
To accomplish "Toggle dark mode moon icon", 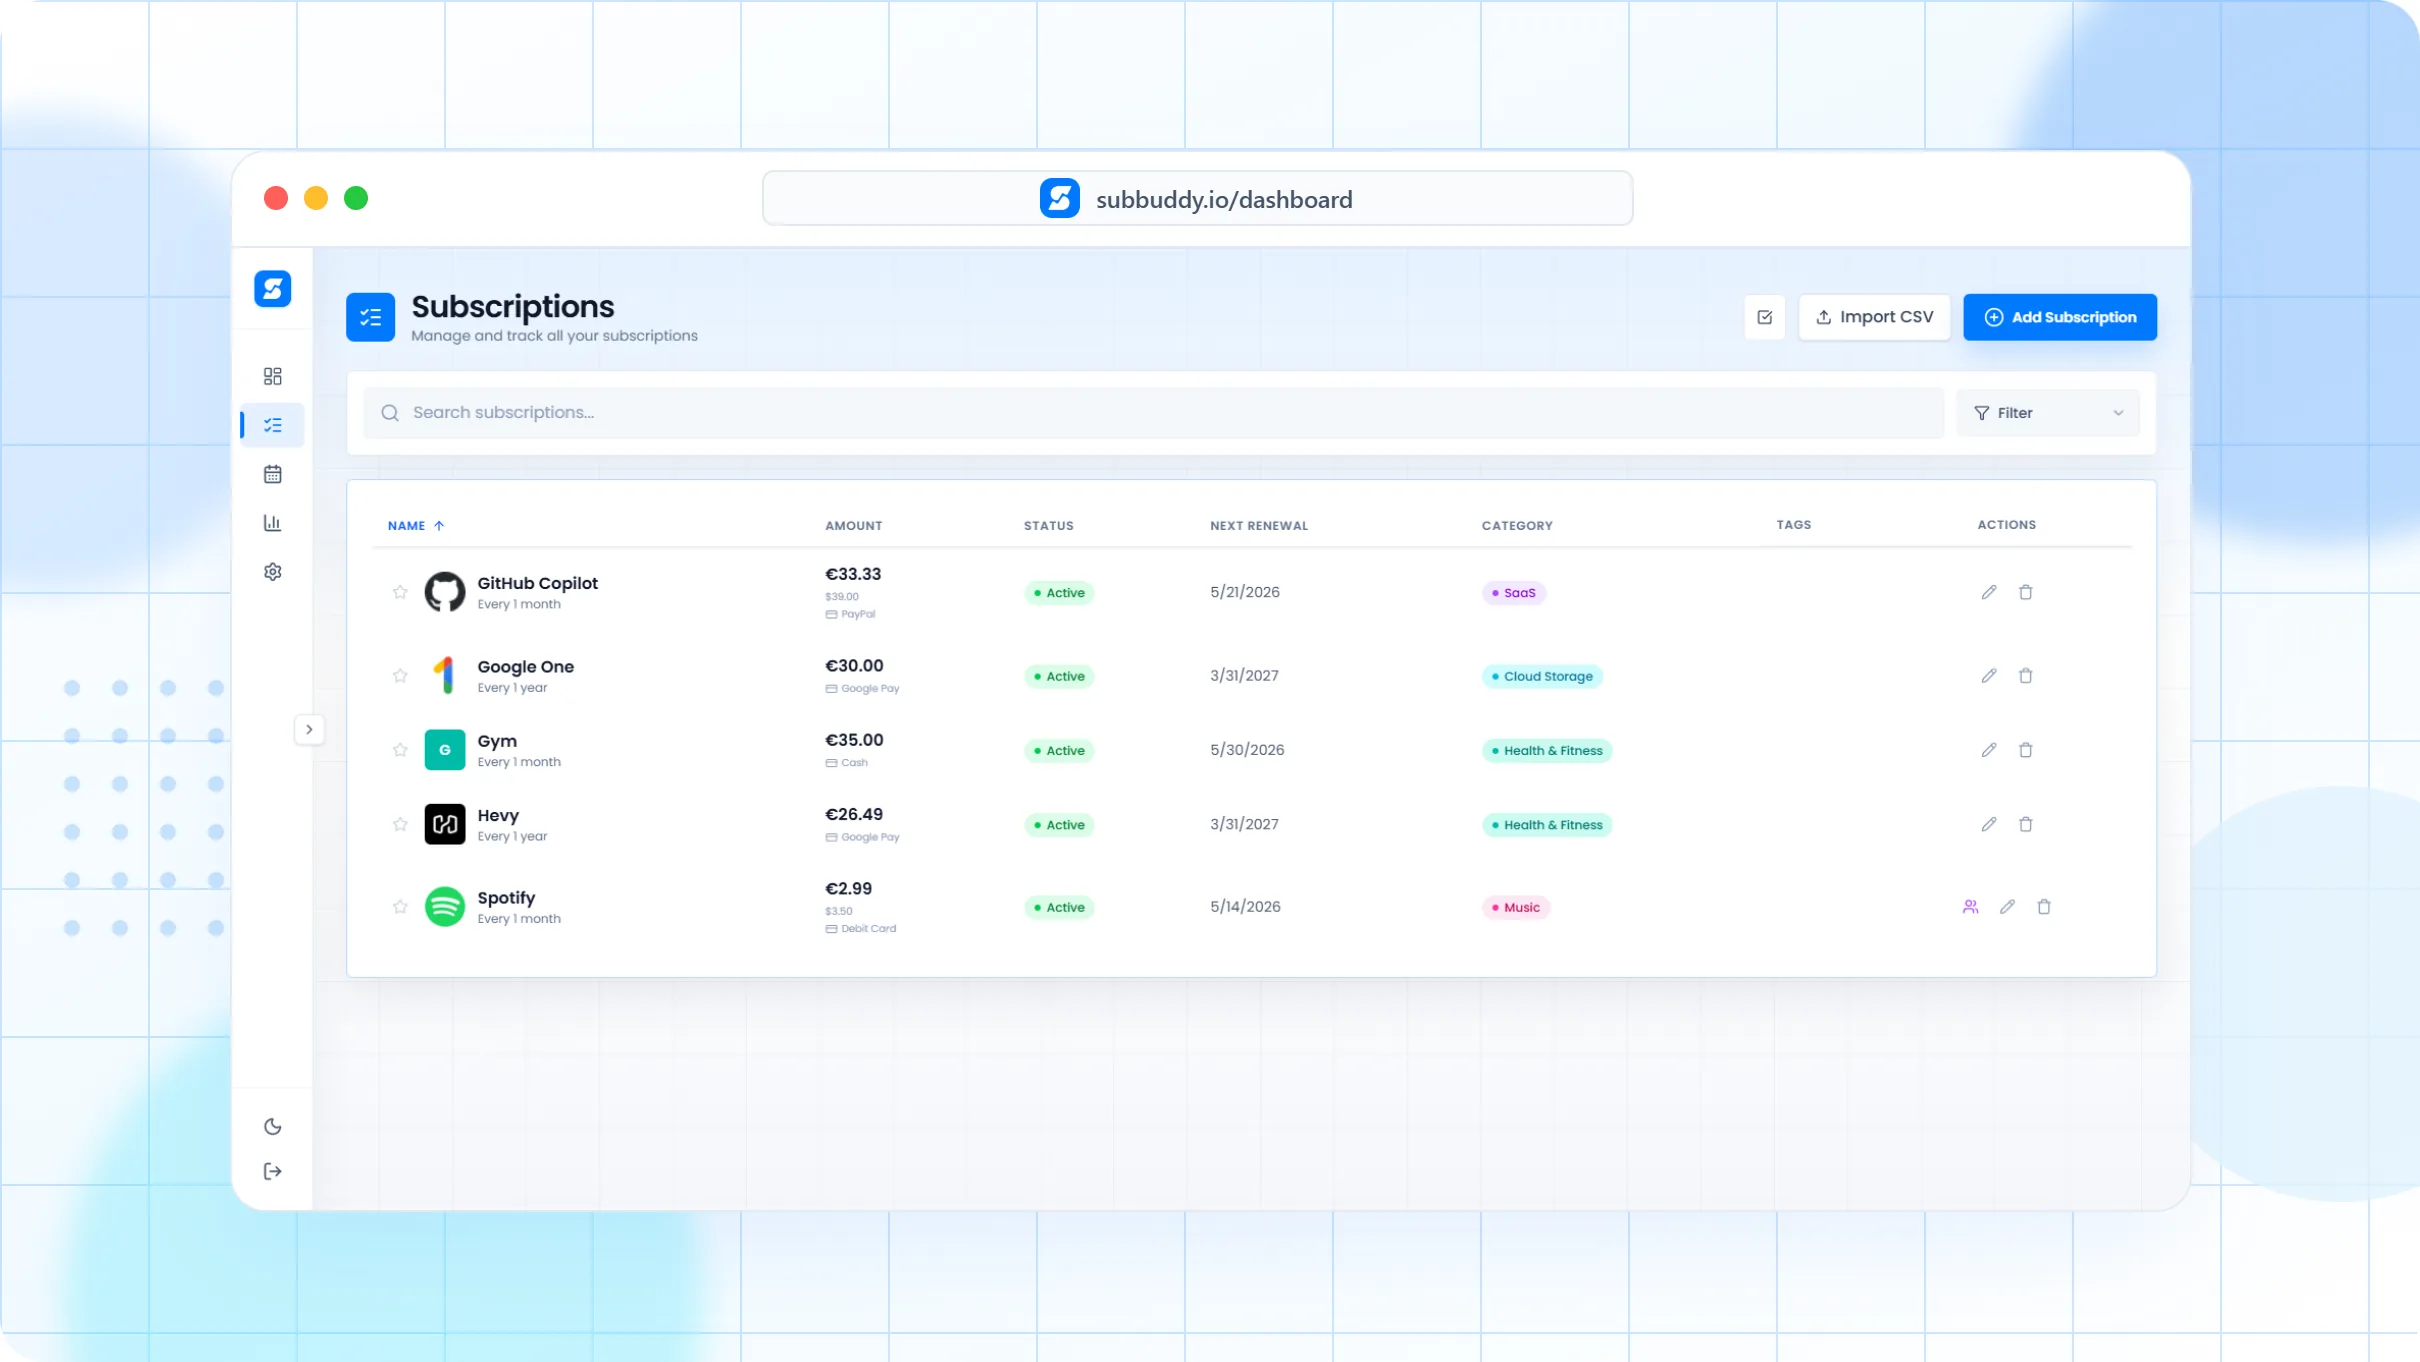I will click(272, 1127).
